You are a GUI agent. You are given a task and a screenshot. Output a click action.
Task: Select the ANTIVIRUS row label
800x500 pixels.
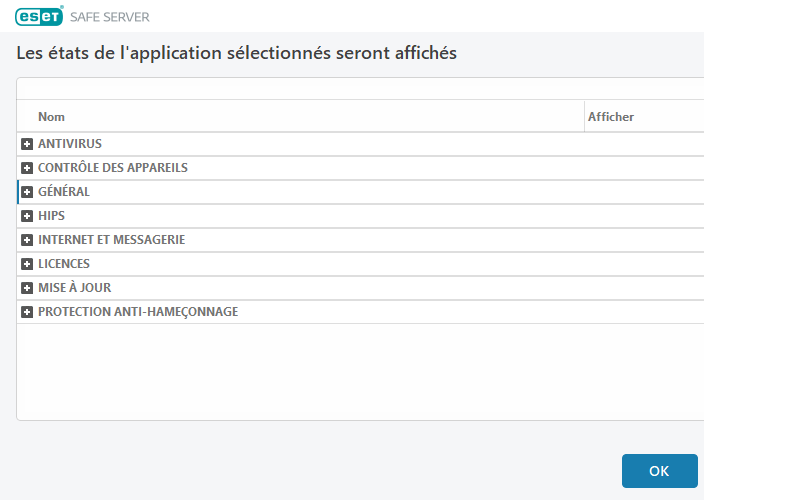point(70,144)
